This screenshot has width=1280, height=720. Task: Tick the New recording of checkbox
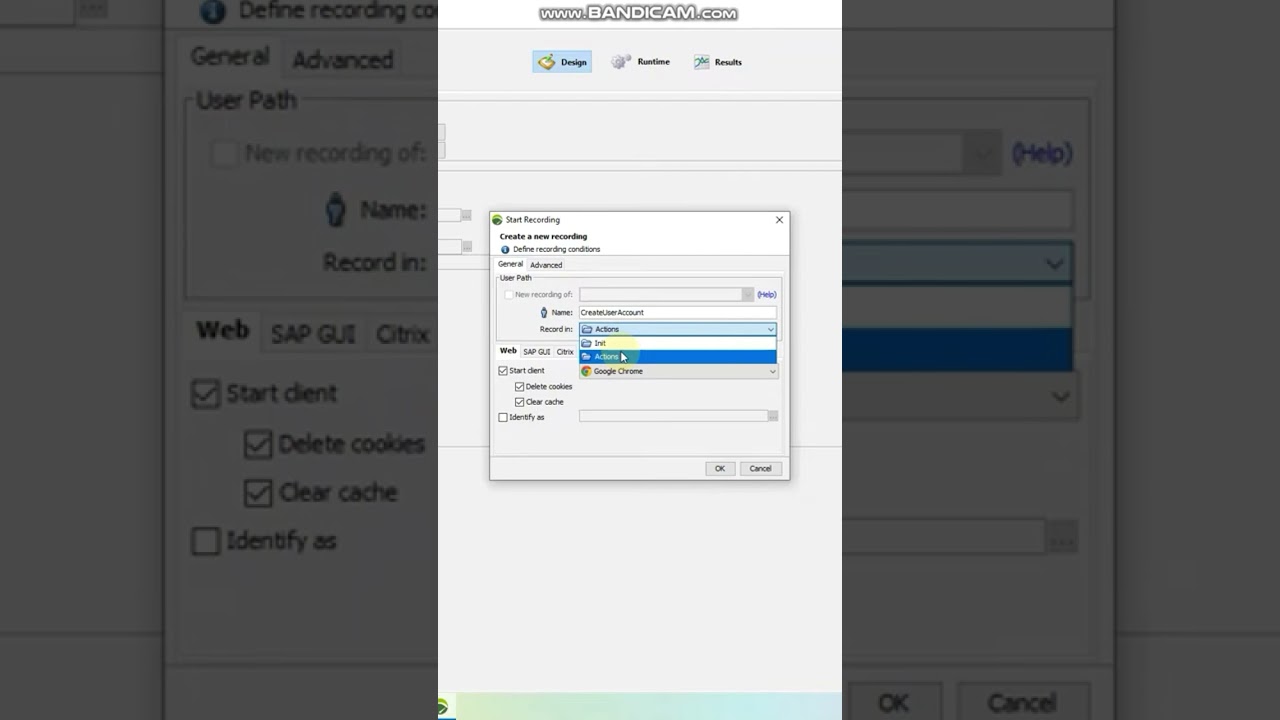(509, 295)
